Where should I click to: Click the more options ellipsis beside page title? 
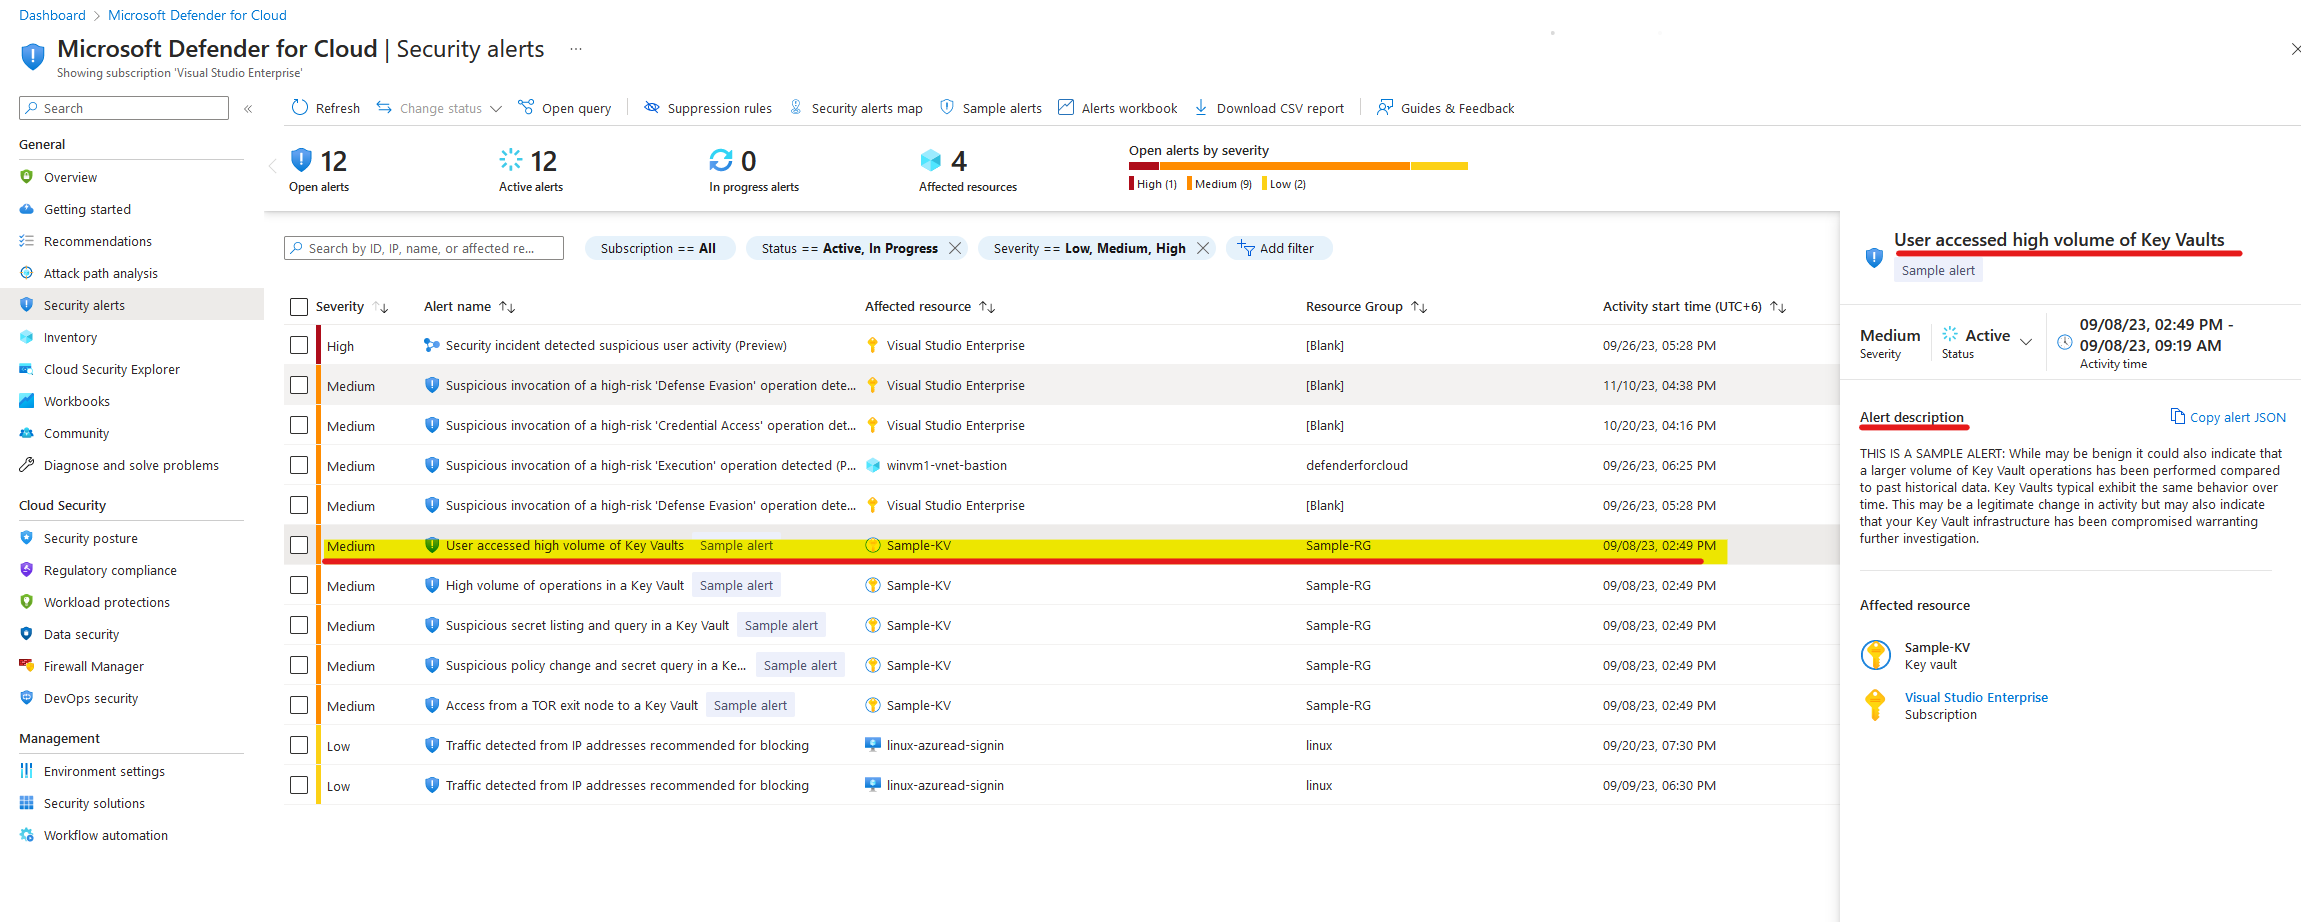pyautogui.click(x=576, y=49)
